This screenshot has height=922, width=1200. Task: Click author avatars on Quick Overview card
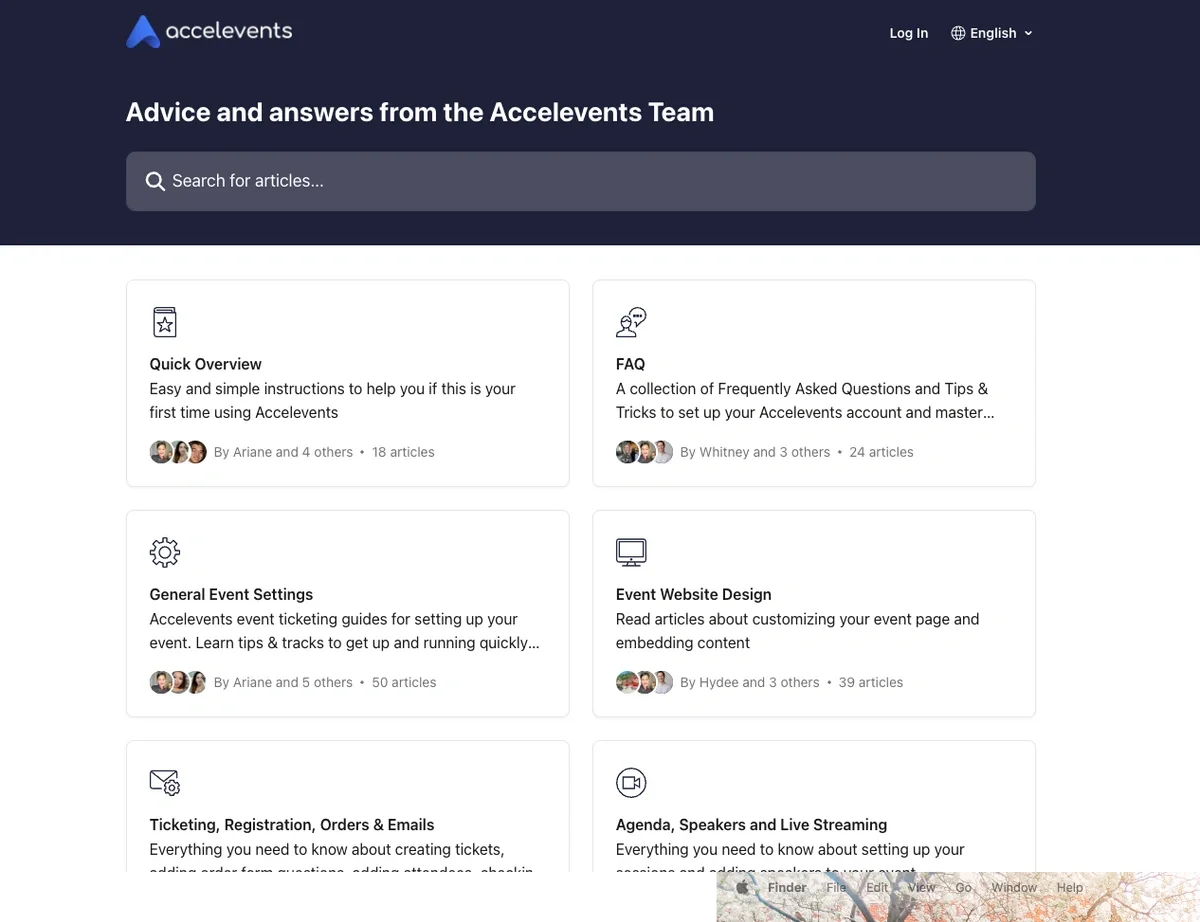pos(178,452)
